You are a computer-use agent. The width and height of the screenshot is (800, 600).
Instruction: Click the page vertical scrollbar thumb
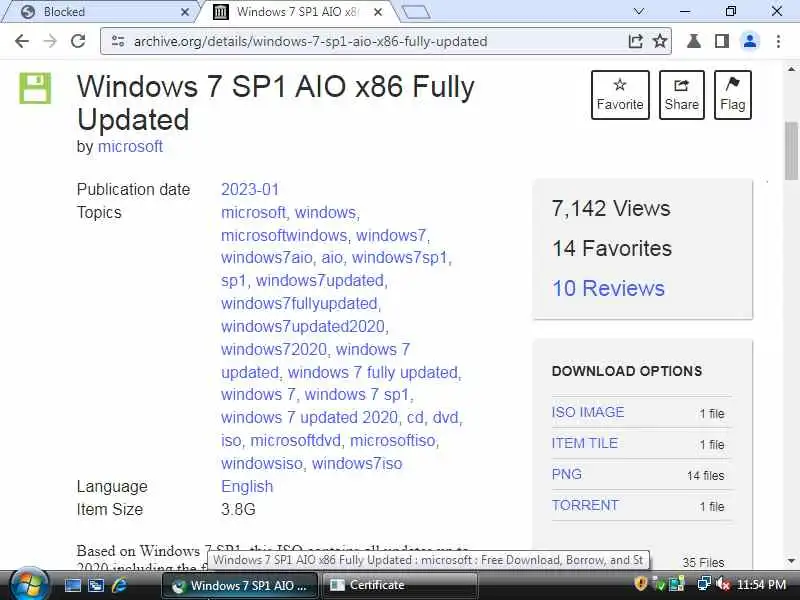pos(791,151)
